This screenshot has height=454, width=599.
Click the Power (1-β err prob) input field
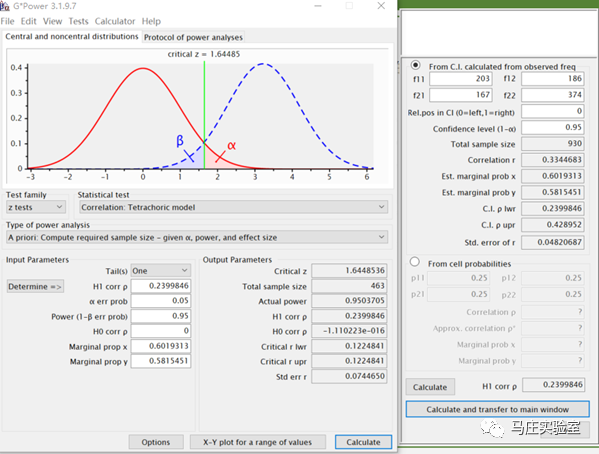(160, 316)
